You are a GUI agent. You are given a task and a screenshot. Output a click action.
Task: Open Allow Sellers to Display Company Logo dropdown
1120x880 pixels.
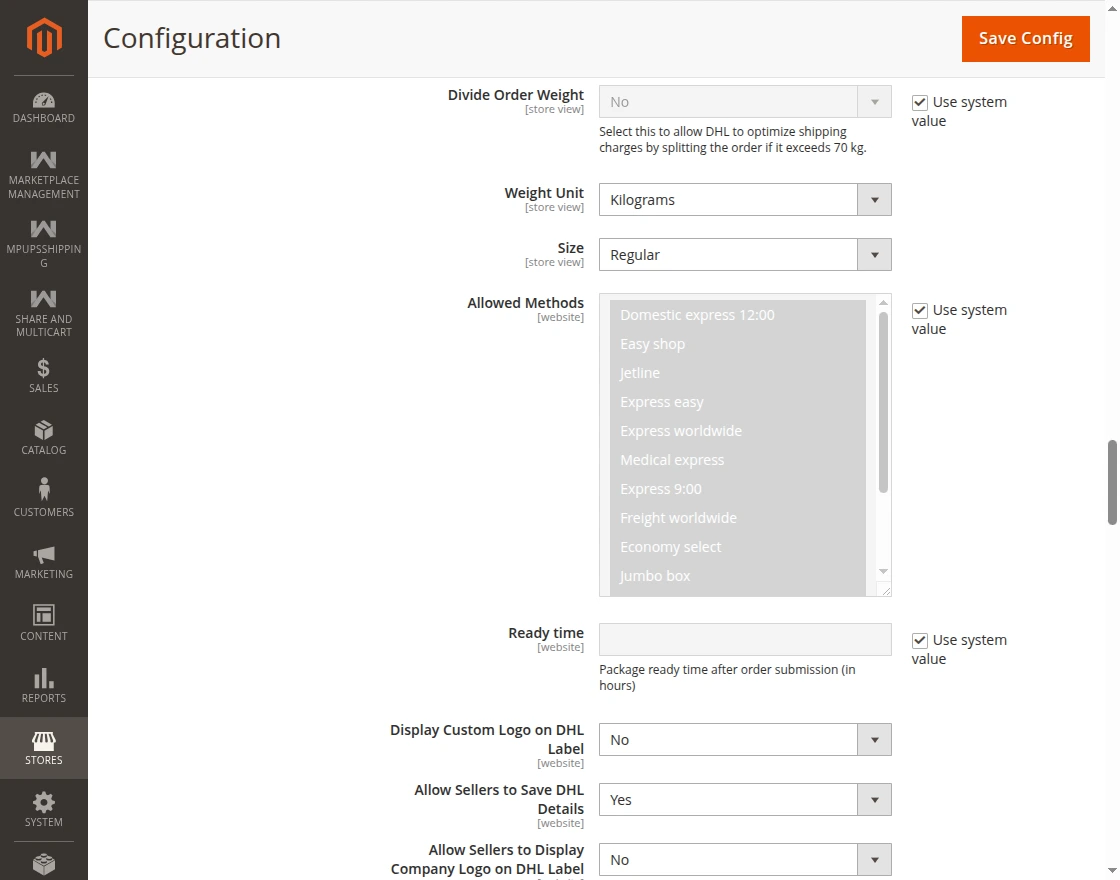(745, 860)
